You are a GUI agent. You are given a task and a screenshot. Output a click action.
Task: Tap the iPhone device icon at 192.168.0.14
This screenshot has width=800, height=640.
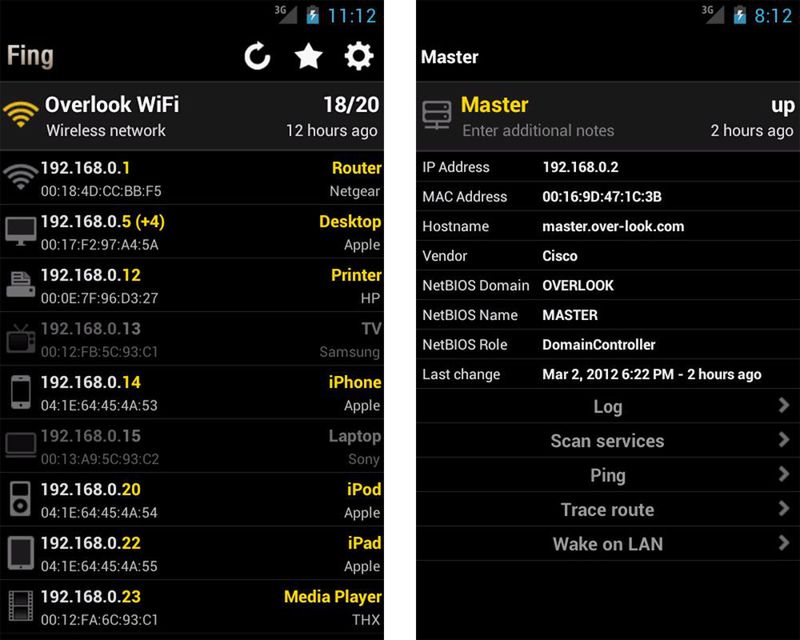pyautogui.click(x=20, y=391)
